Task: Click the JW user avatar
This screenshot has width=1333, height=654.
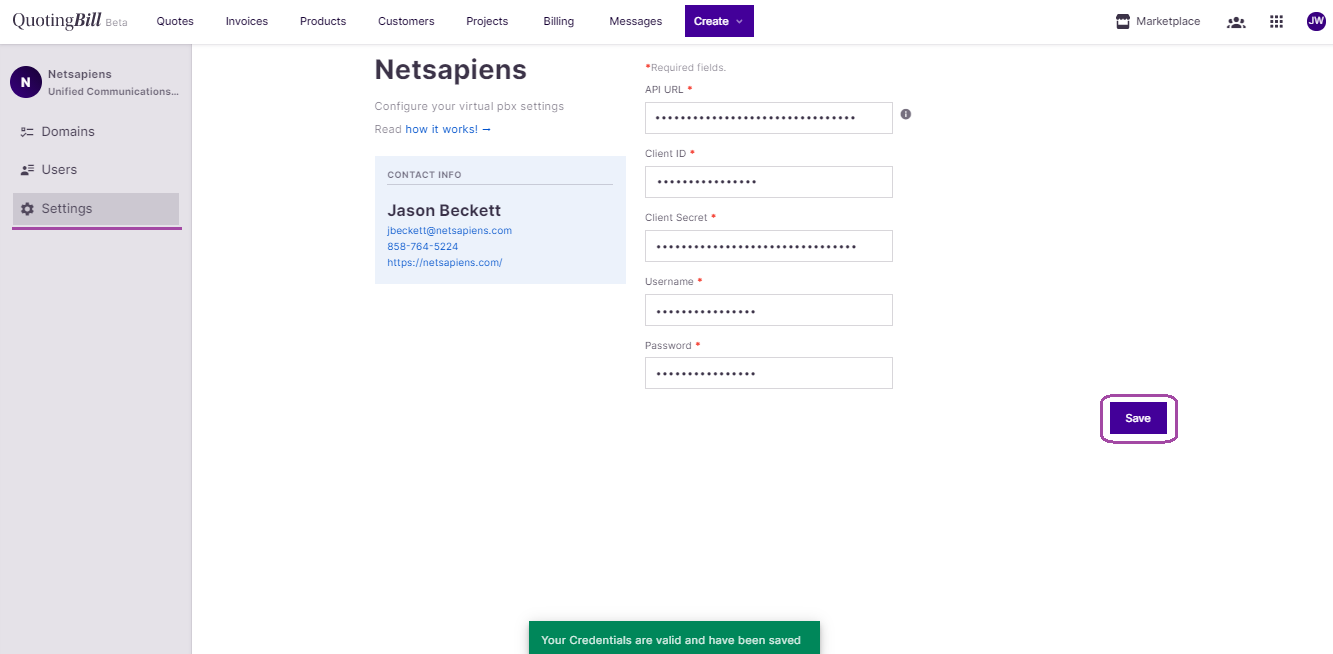Action: coord(1316,21)
